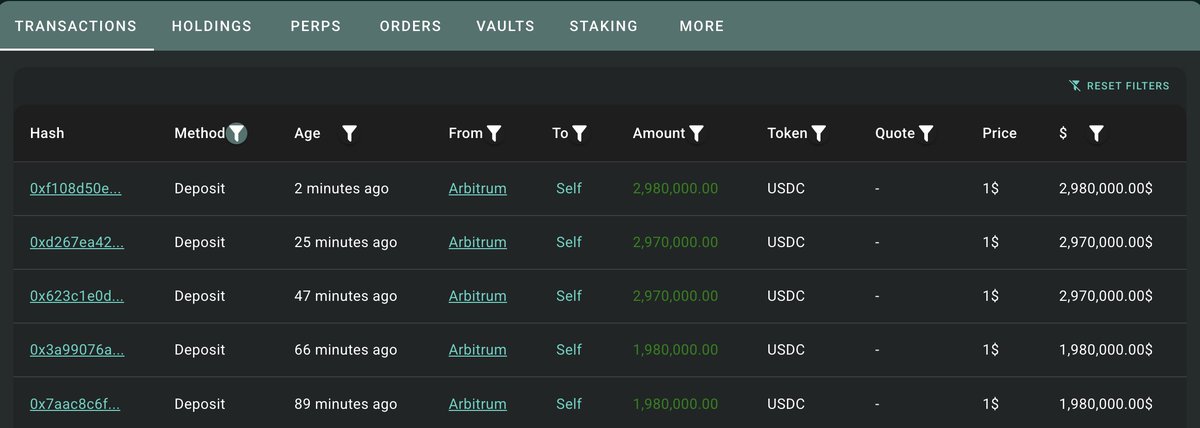Filter the To column
The height and width of the screenshot is (428, 1200).
coord(579,133)
